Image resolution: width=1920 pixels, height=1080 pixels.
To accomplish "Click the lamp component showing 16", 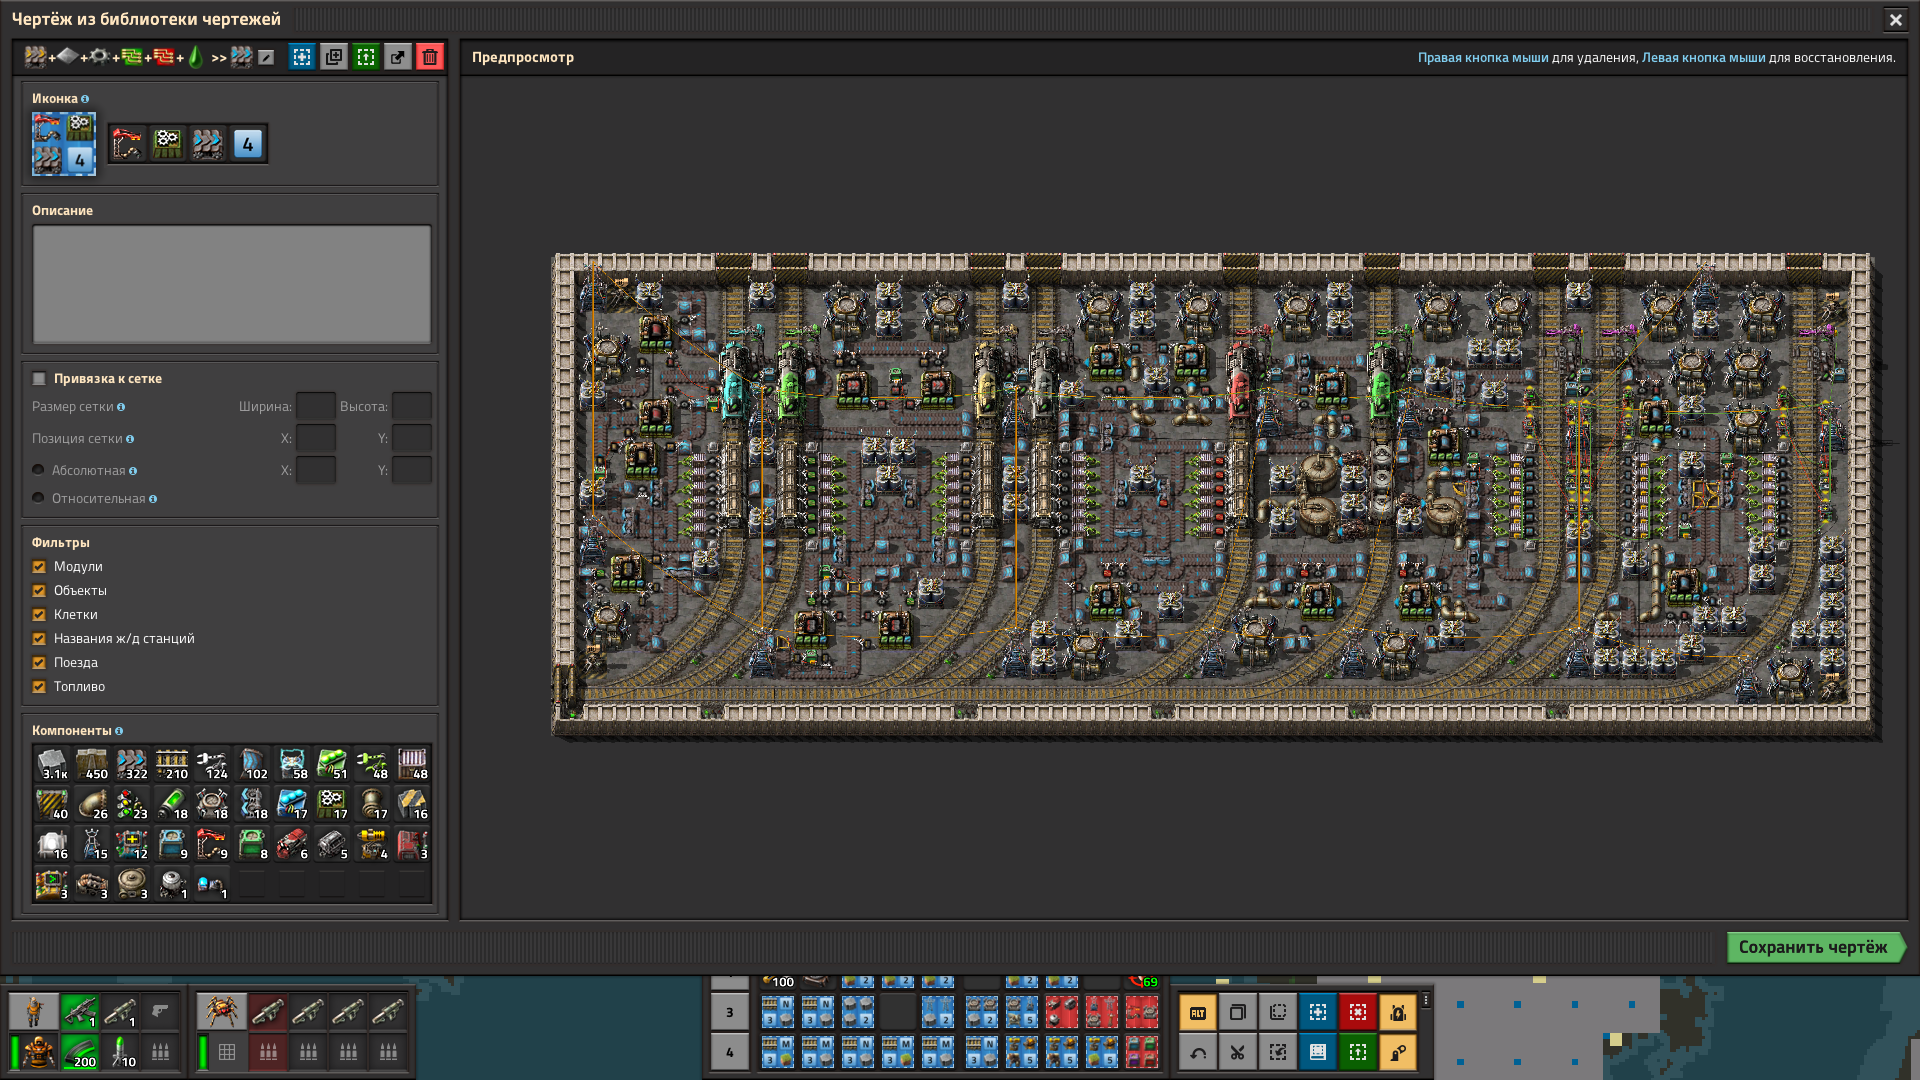I will [52, 844].
